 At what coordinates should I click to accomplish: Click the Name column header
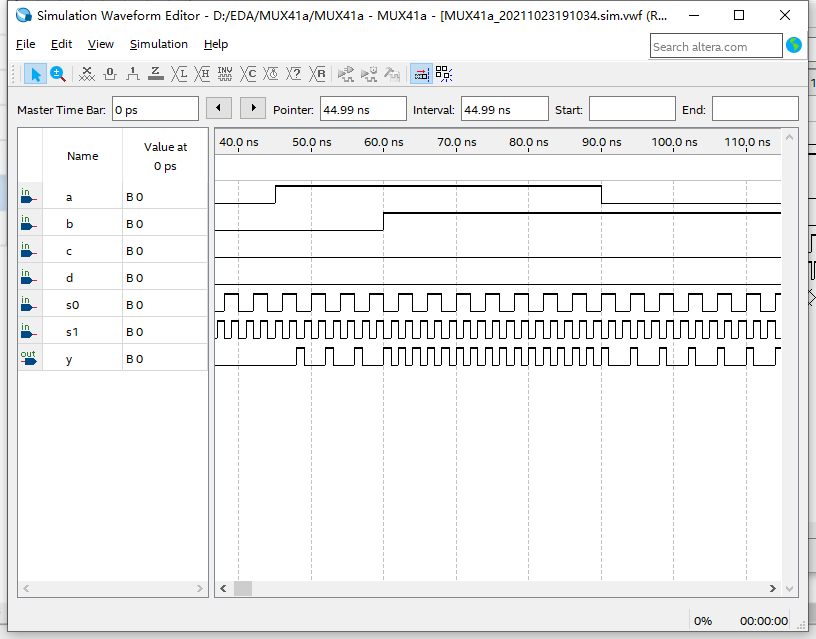pos(82,156)
